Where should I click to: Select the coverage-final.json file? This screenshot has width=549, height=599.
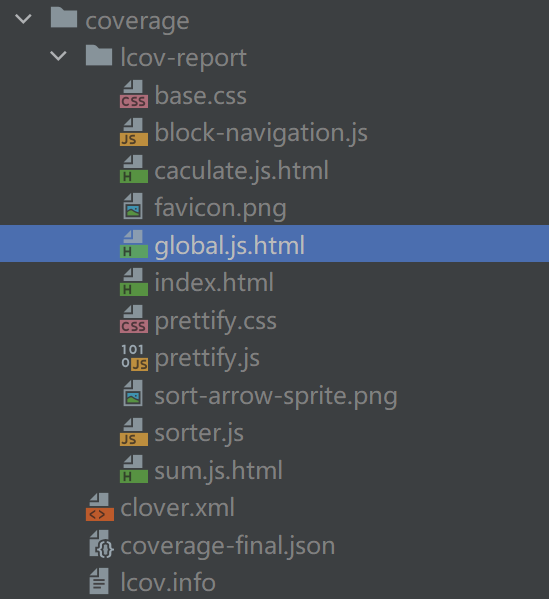coord(228,546)
